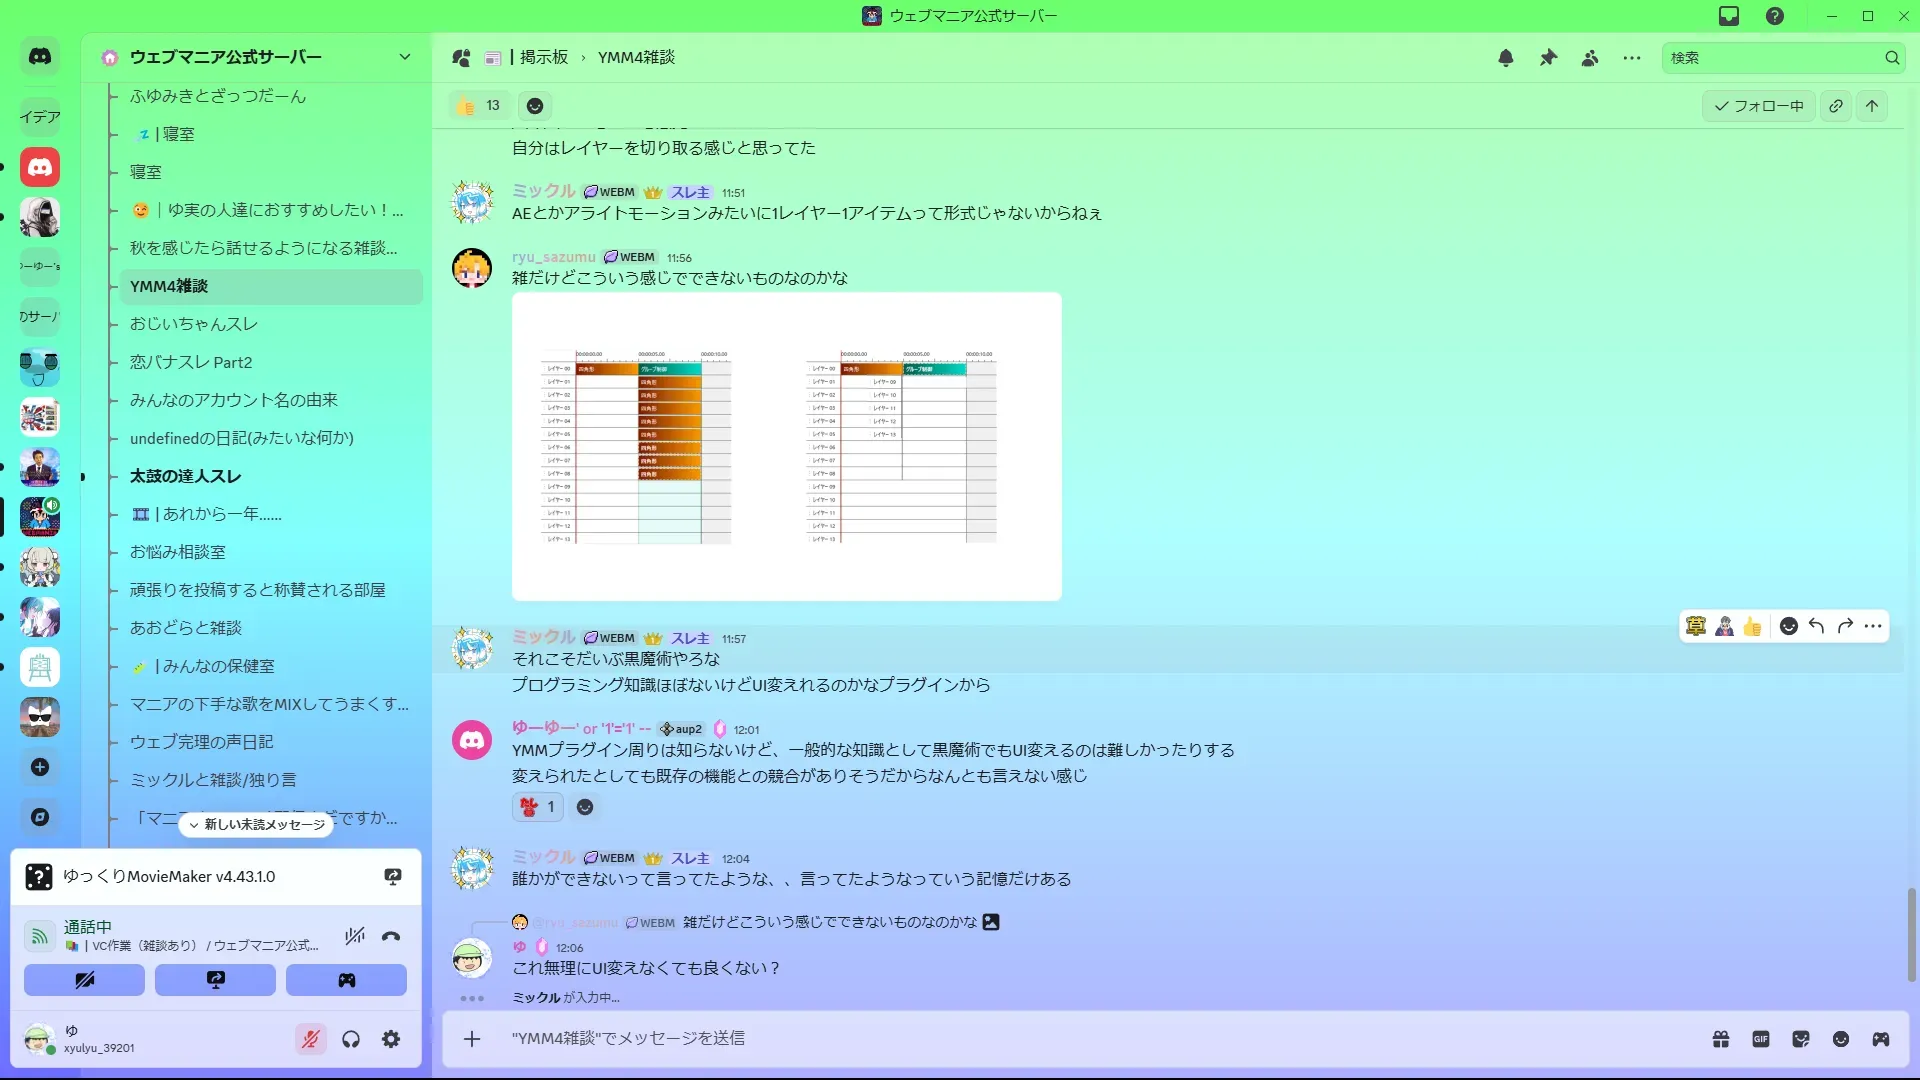Expand ウェブマニア公式サーバー server menu
1920x1080 pixels.
[404, 57]
